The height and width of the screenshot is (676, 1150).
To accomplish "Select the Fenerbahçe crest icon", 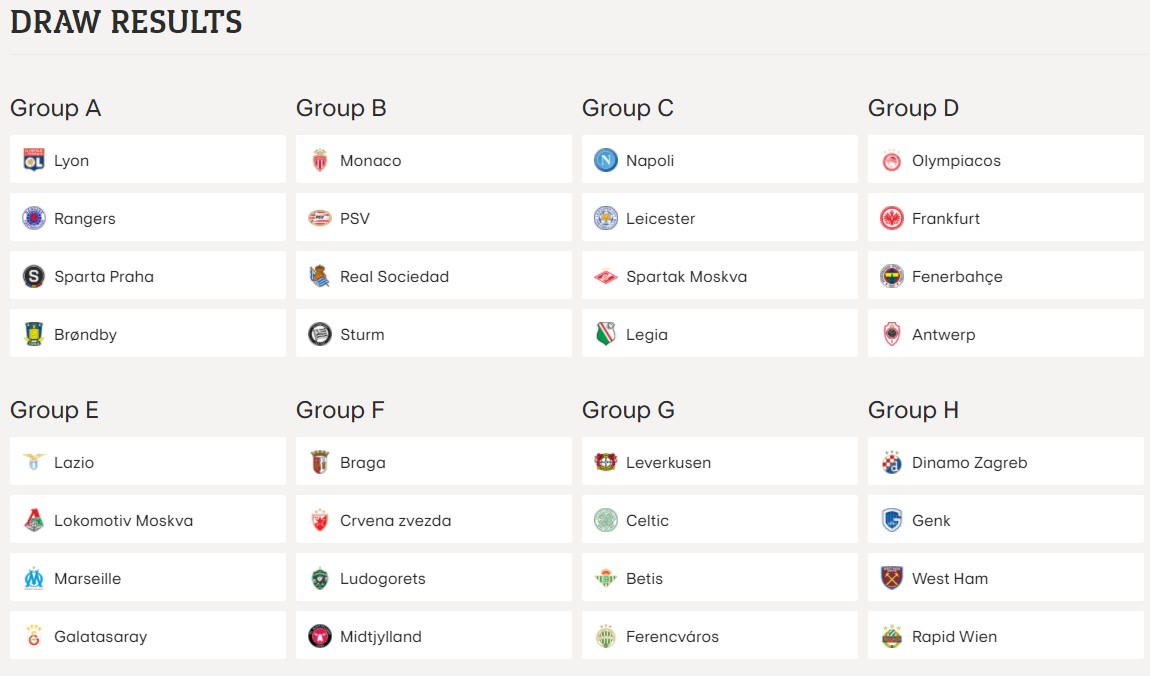I will 892,276.
